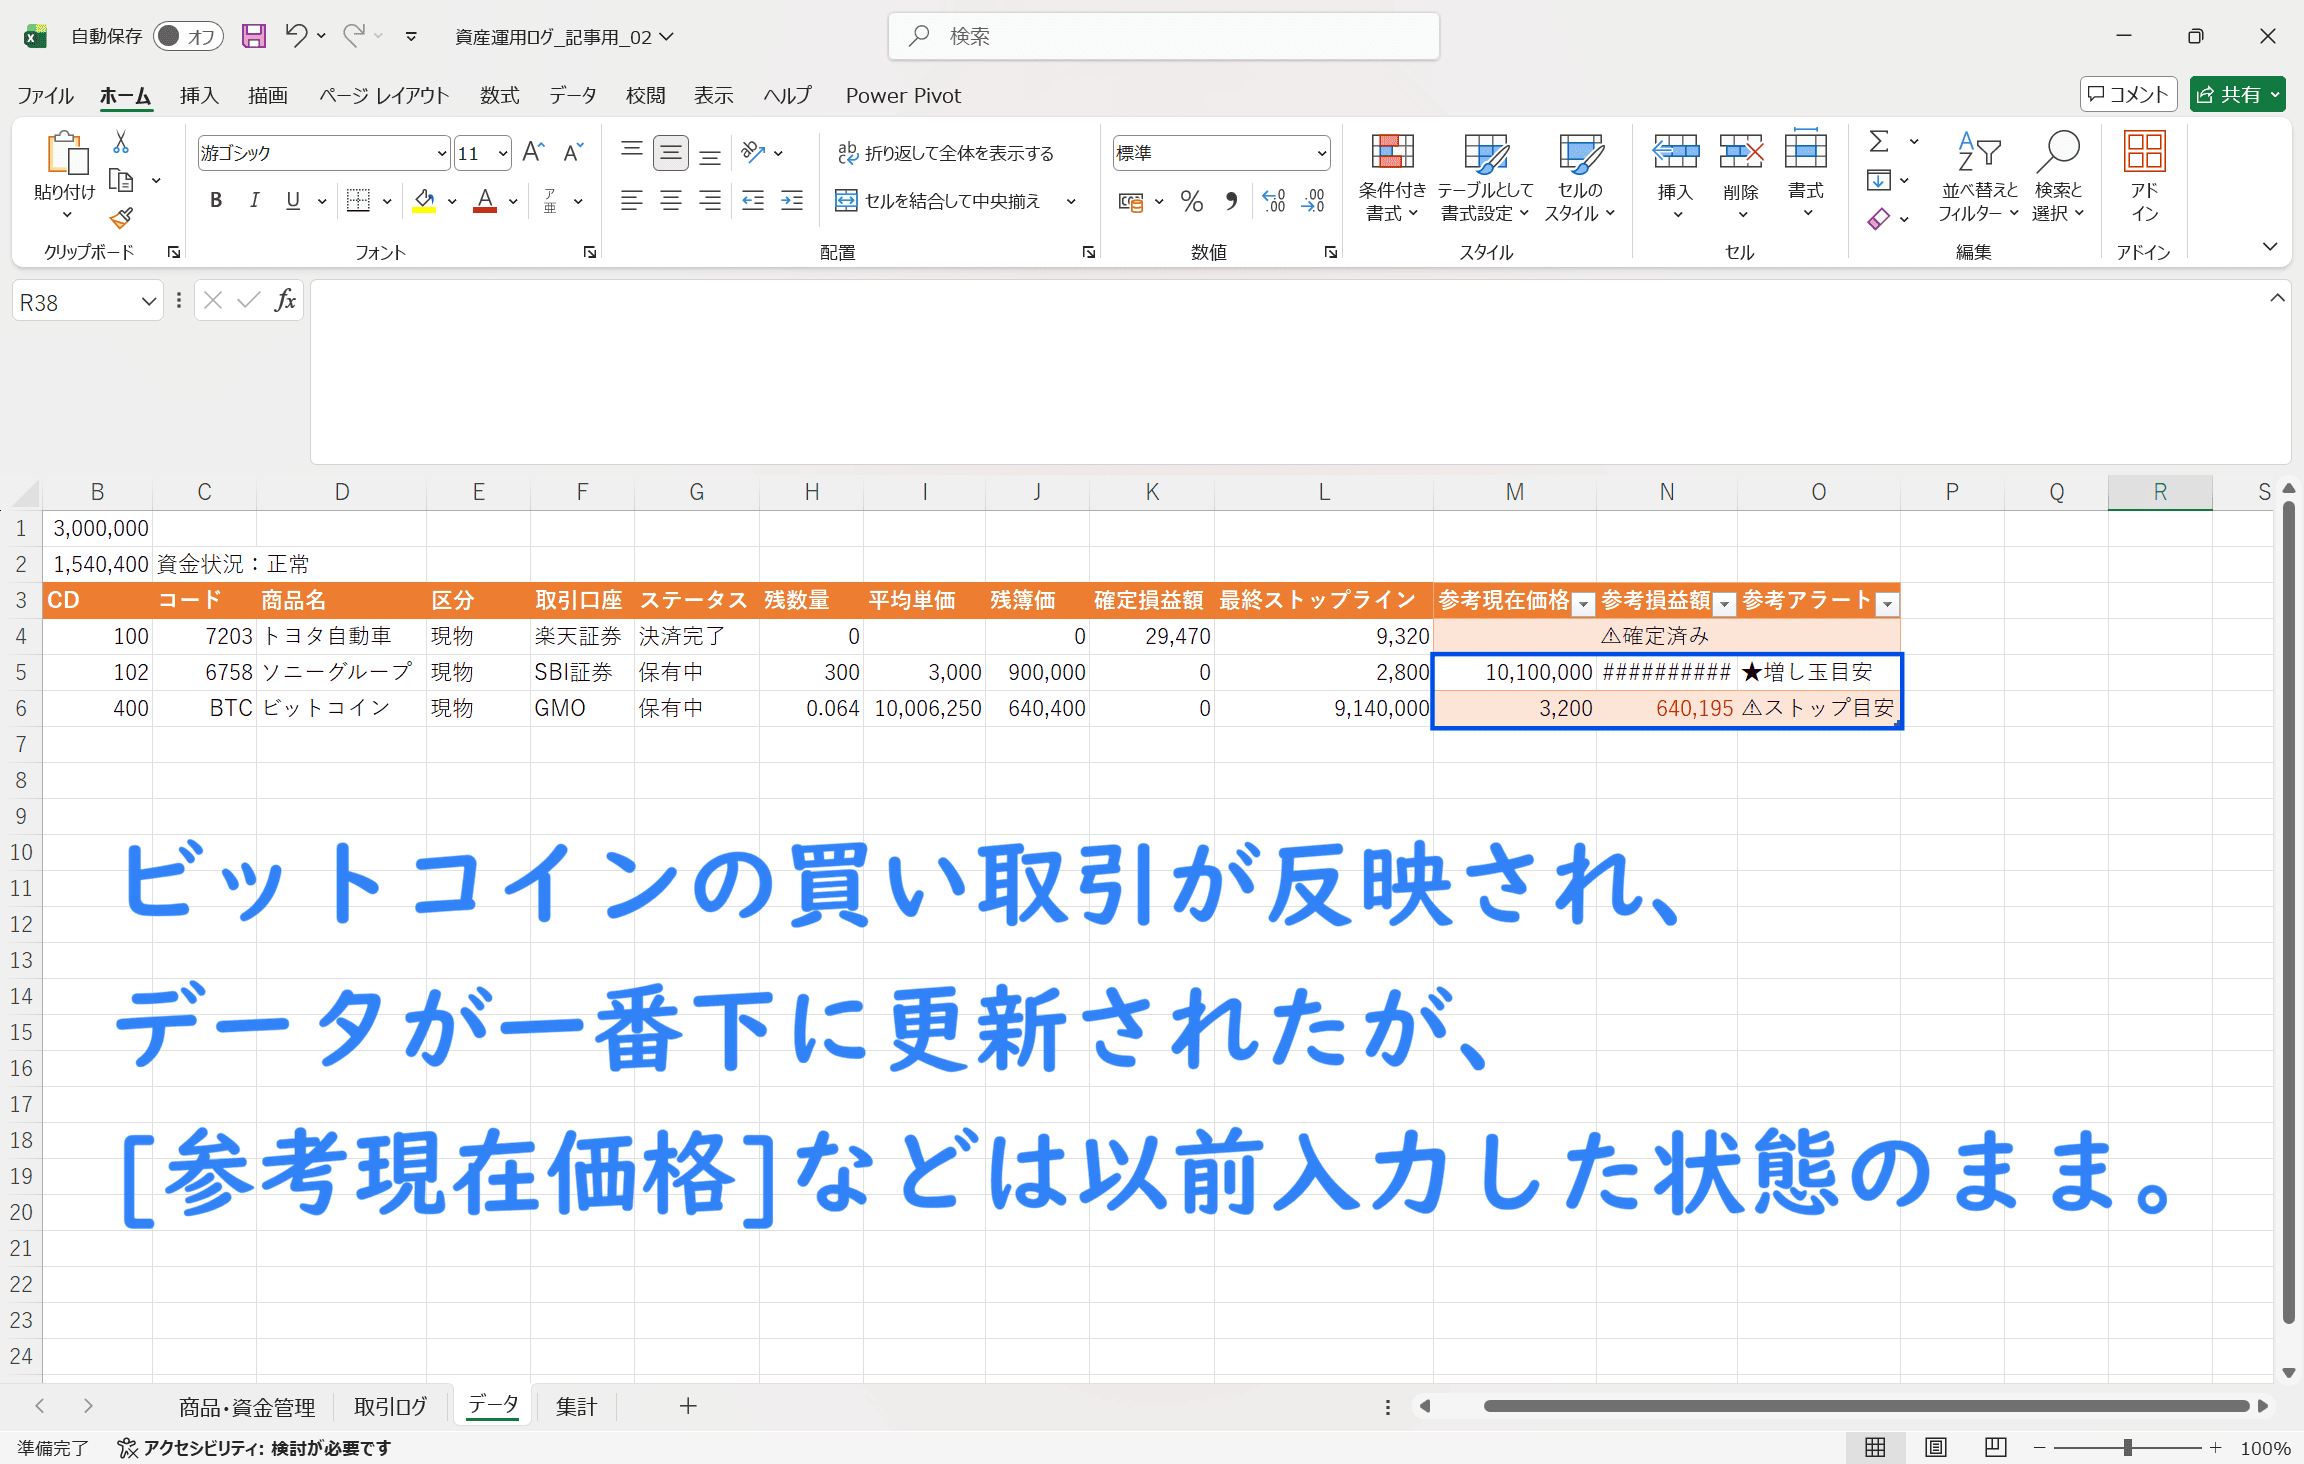Open the number format dropdown
Screen dimensions: 2304x1464
pos(1321,153)
